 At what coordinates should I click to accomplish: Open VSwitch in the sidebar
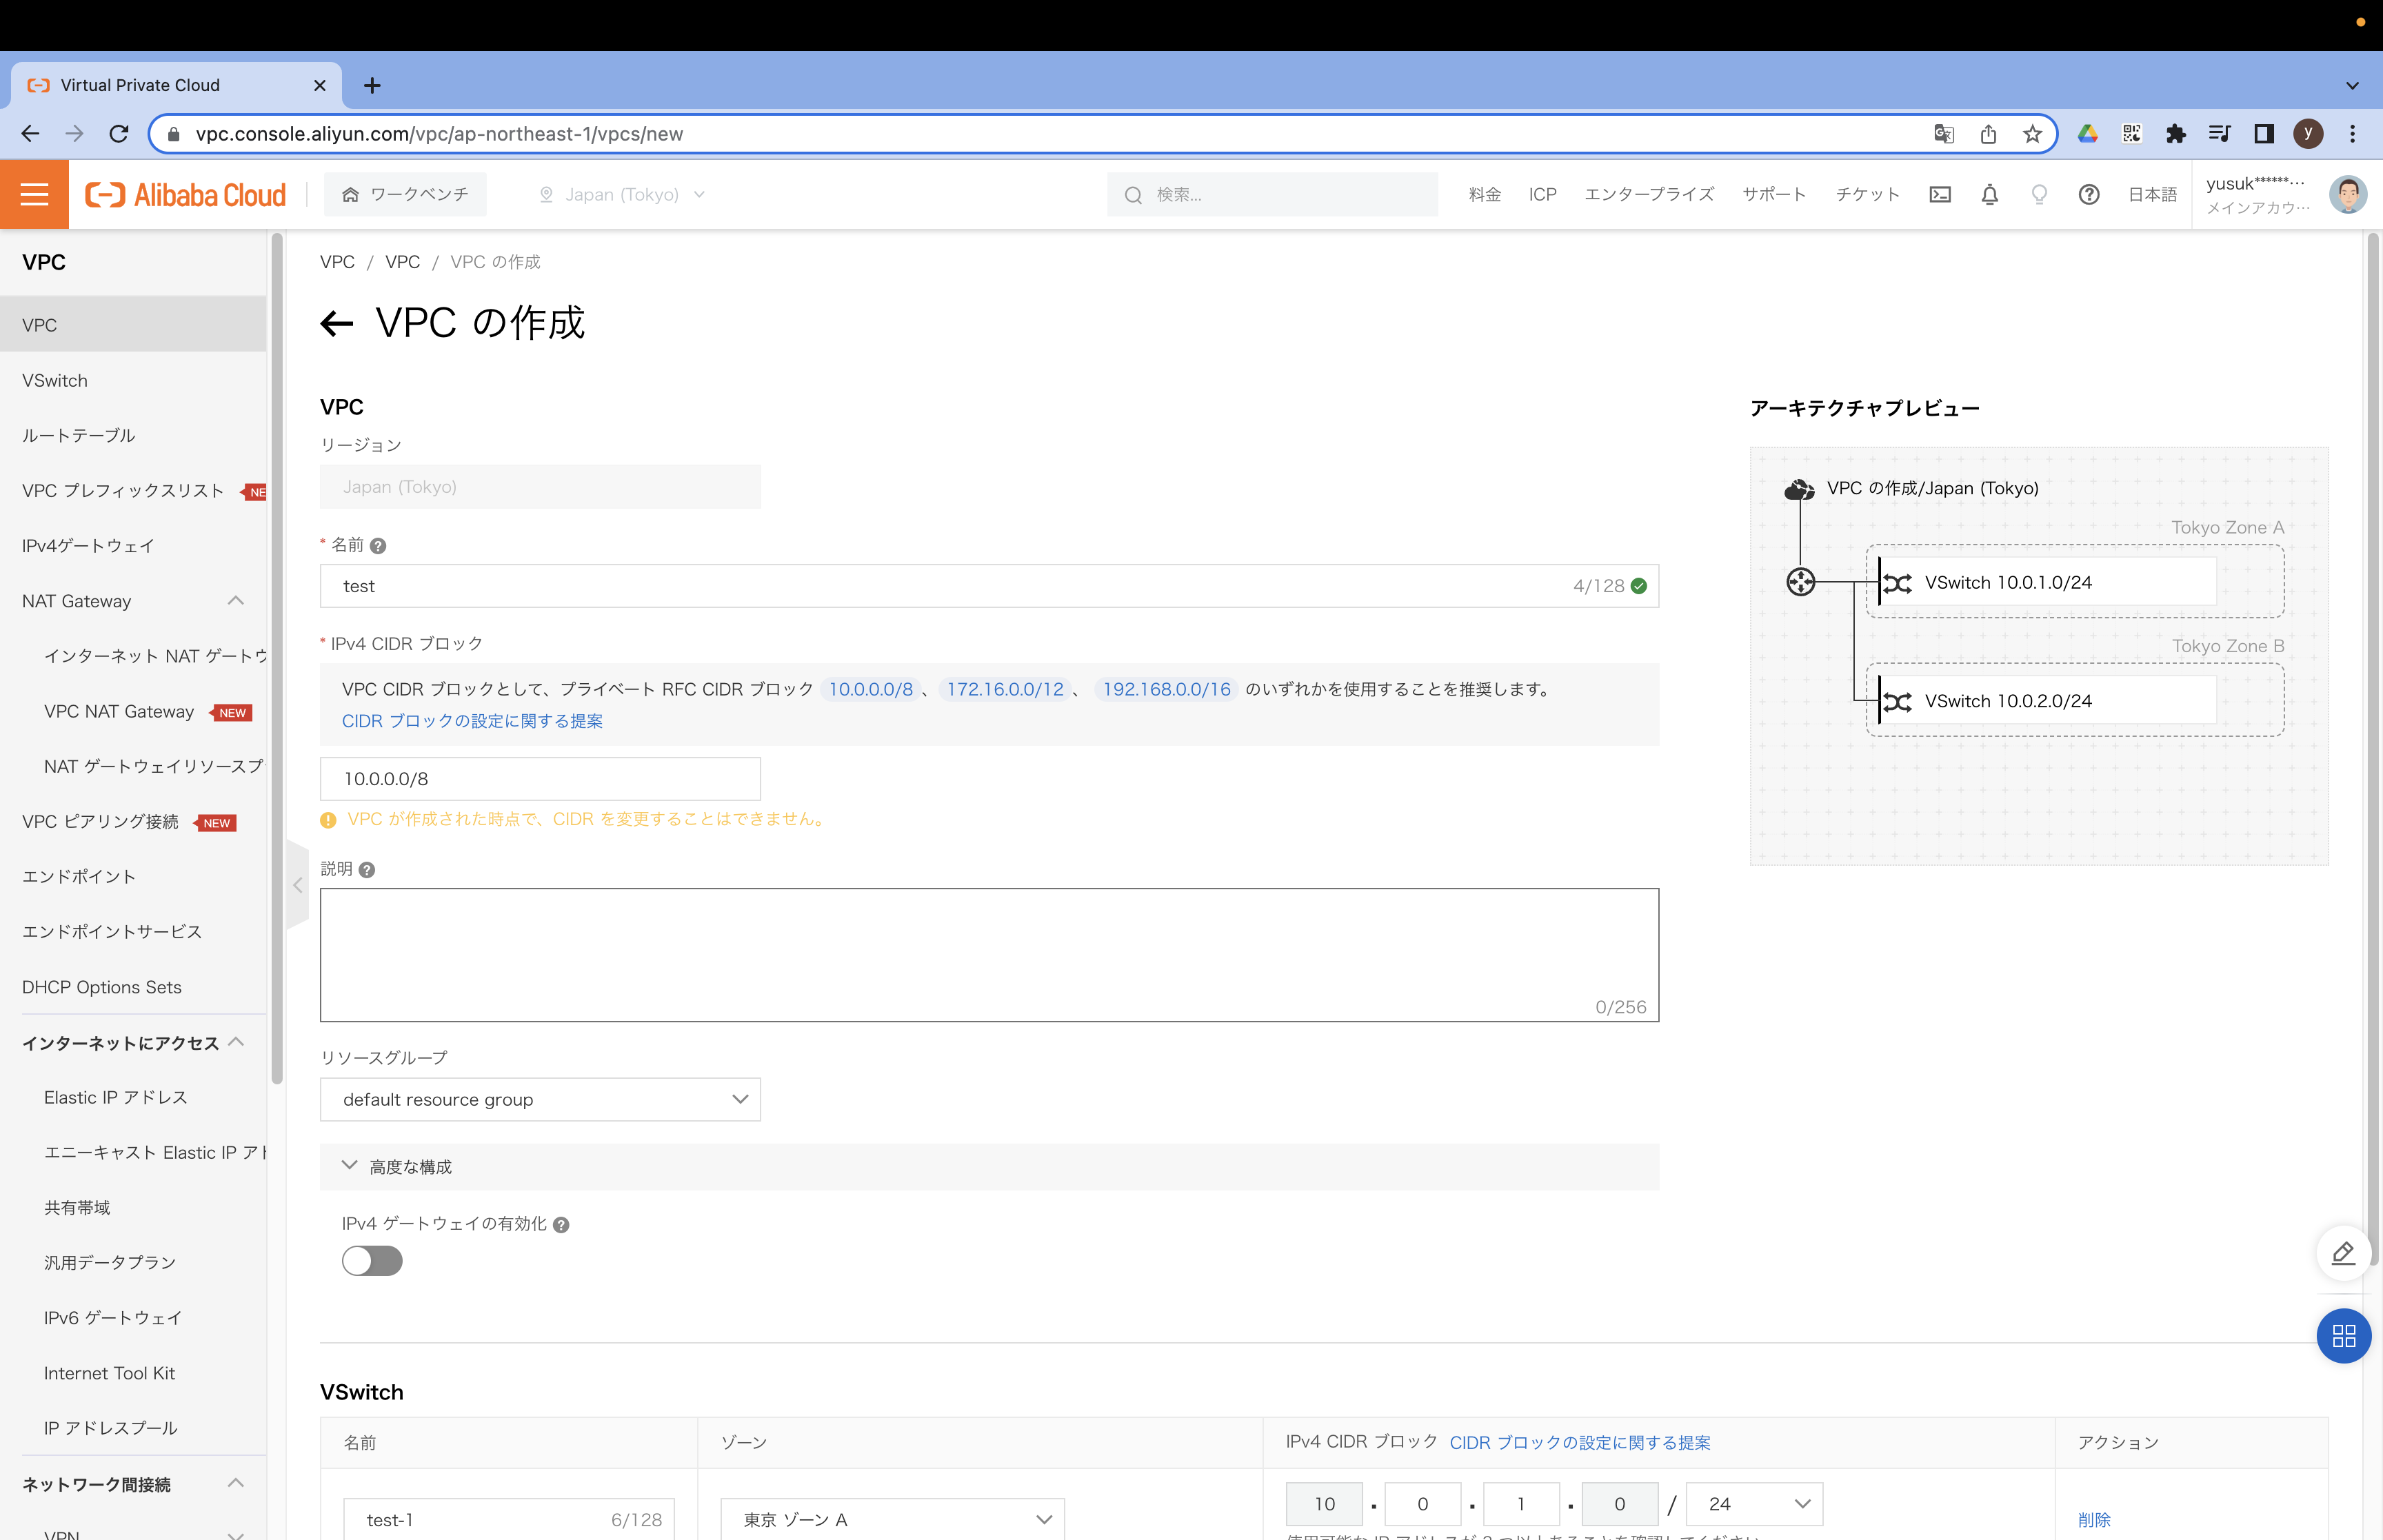[55, 380]
